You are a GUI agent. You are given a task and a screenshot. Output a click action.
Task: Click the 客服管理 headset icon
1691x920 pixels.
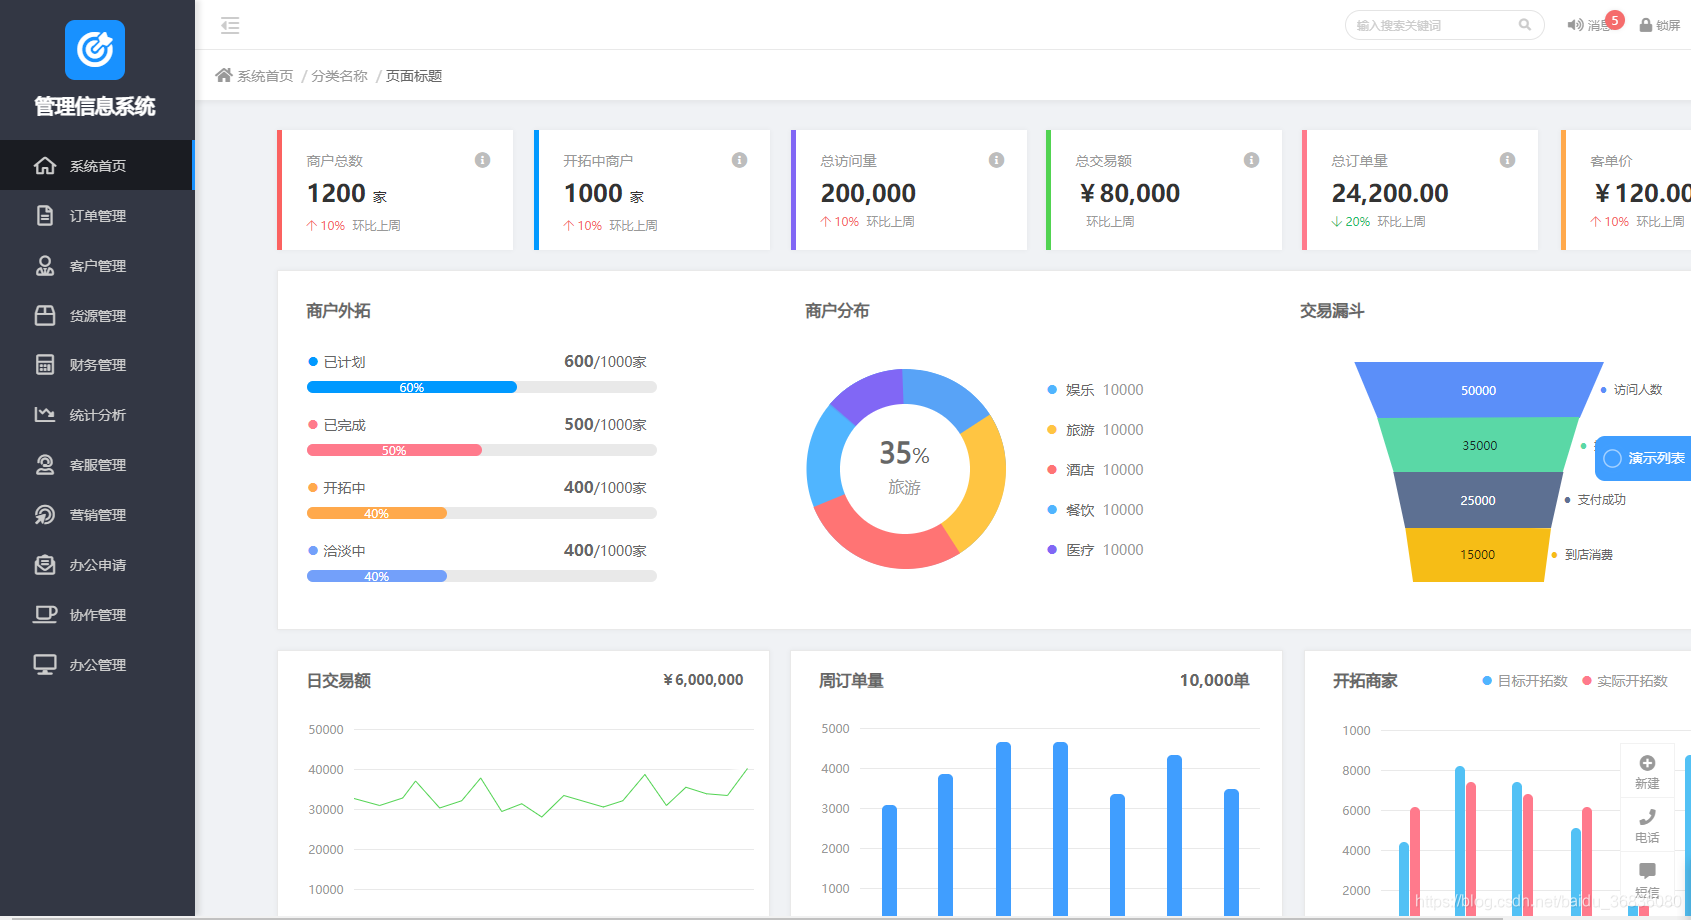point(45,465)
